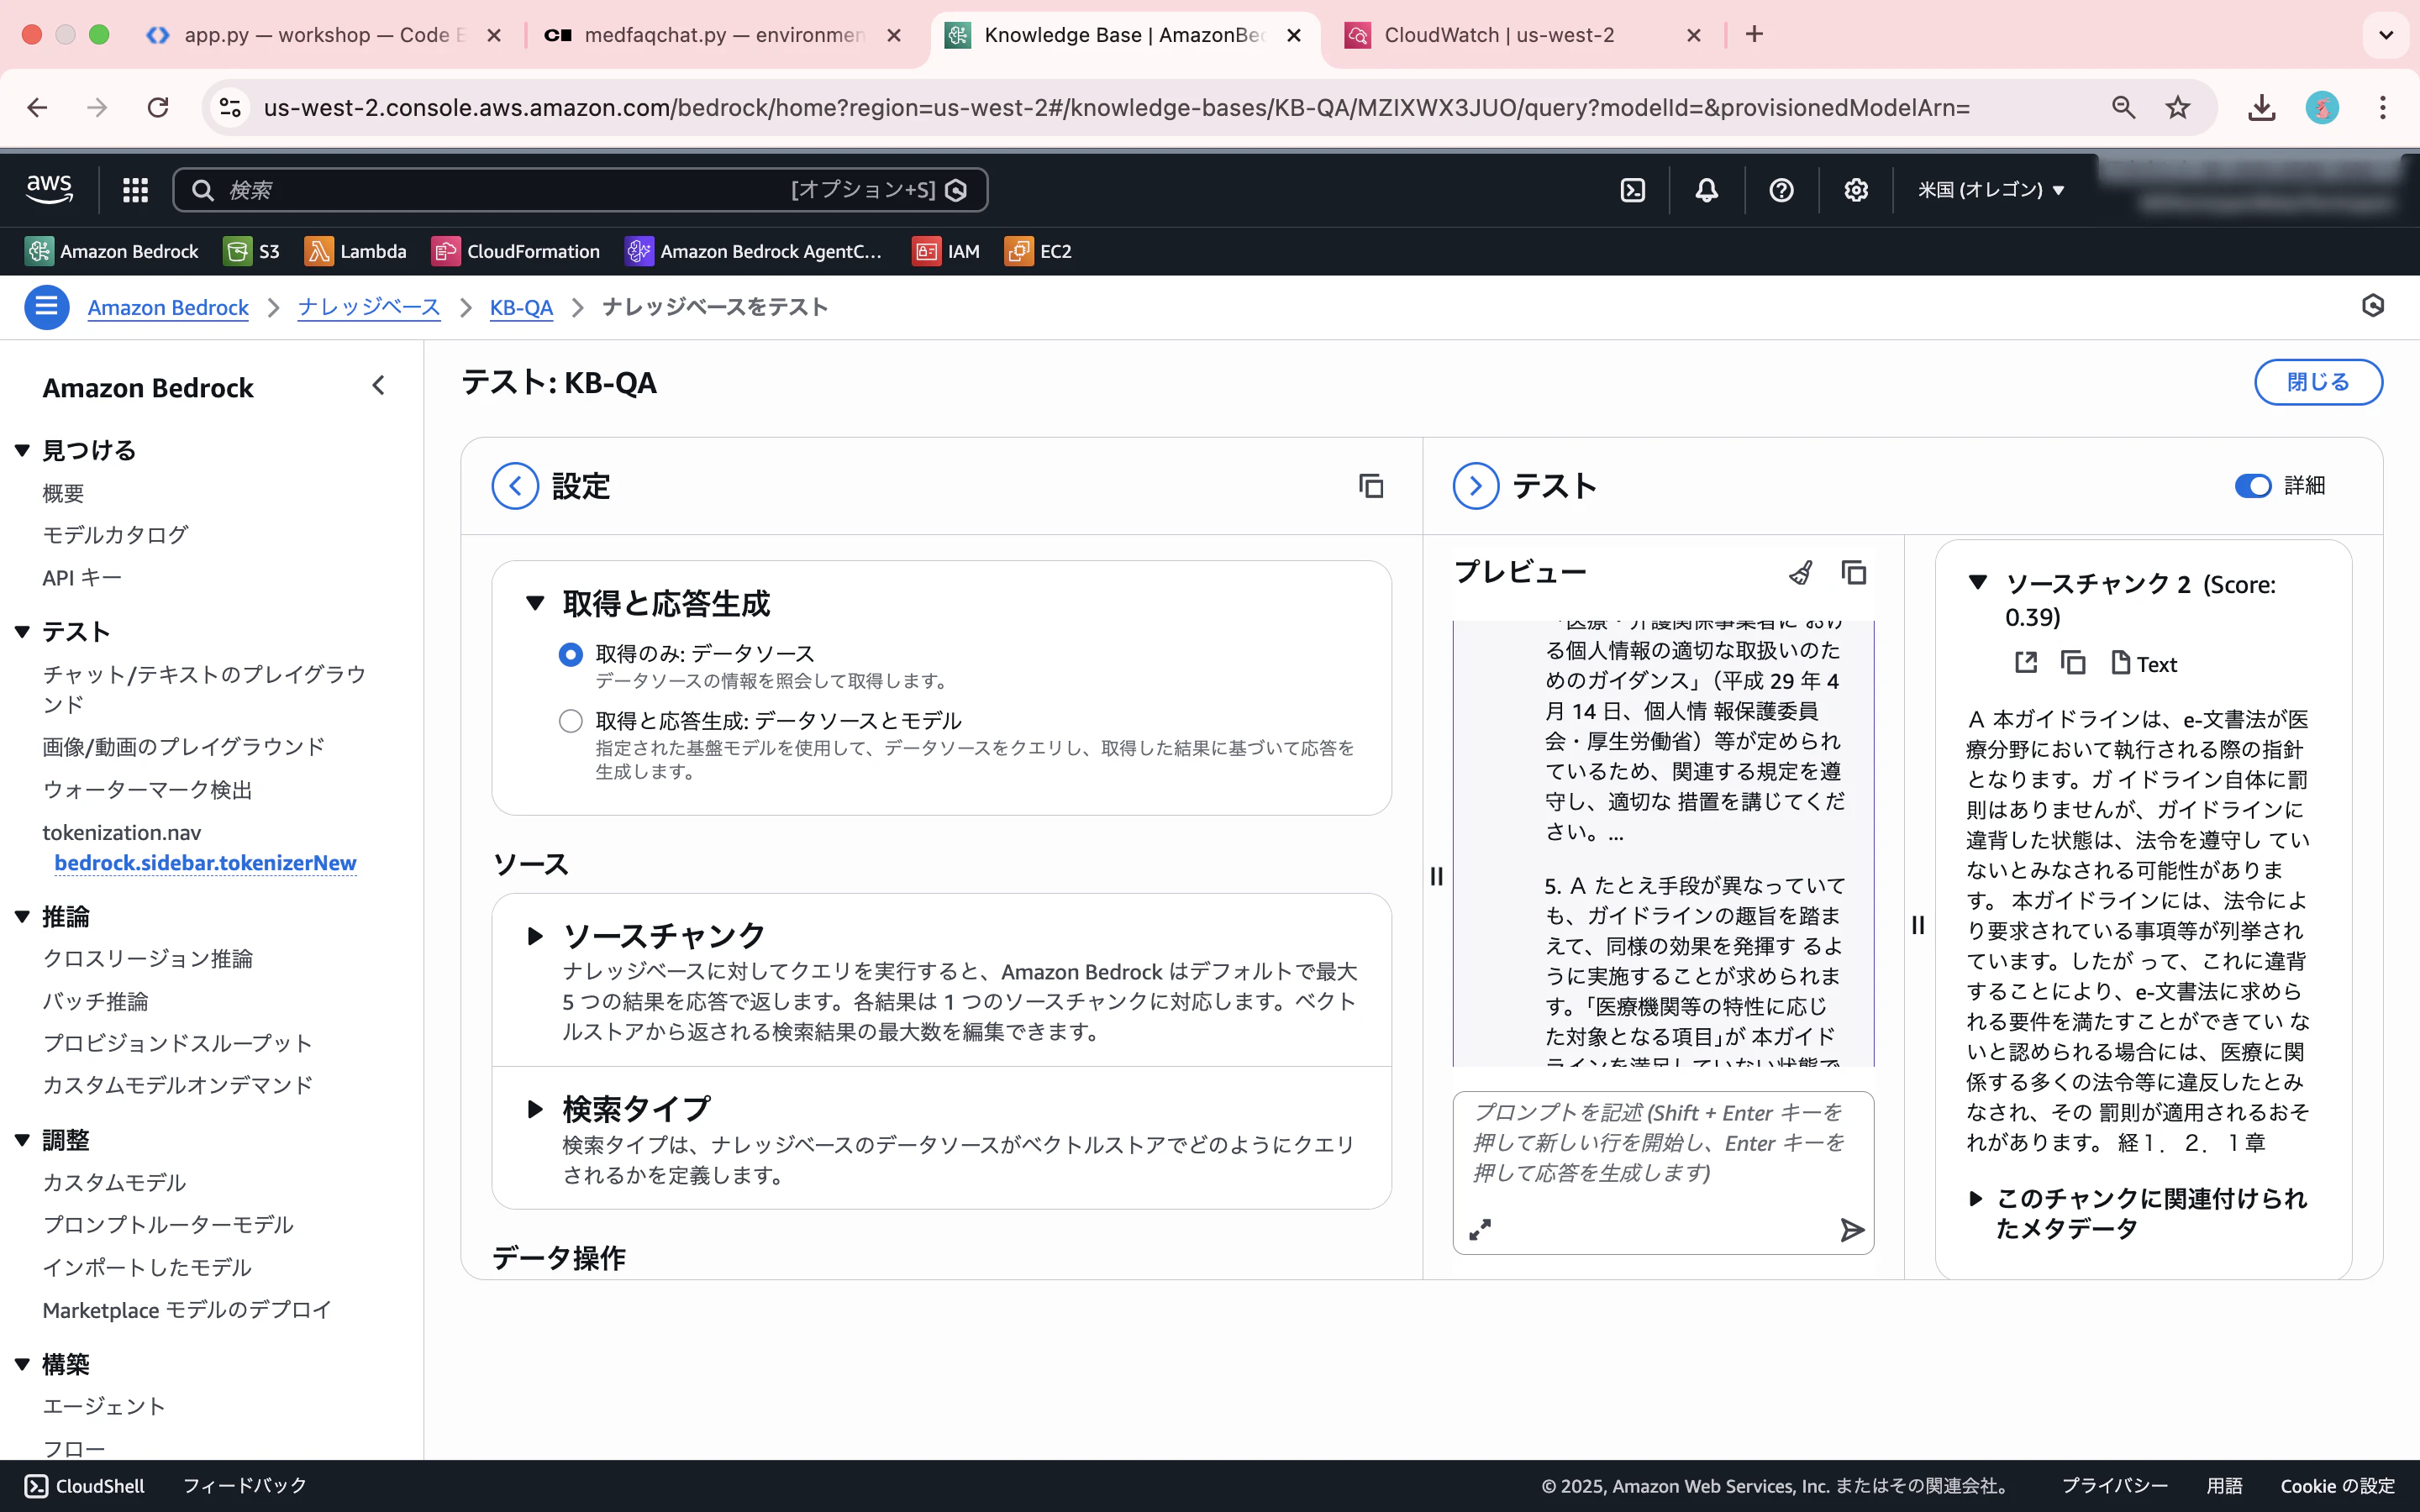Copy the text of source chunk 2
The height and width of the screenshot is (1512, 2420).
click(2073, 663)
